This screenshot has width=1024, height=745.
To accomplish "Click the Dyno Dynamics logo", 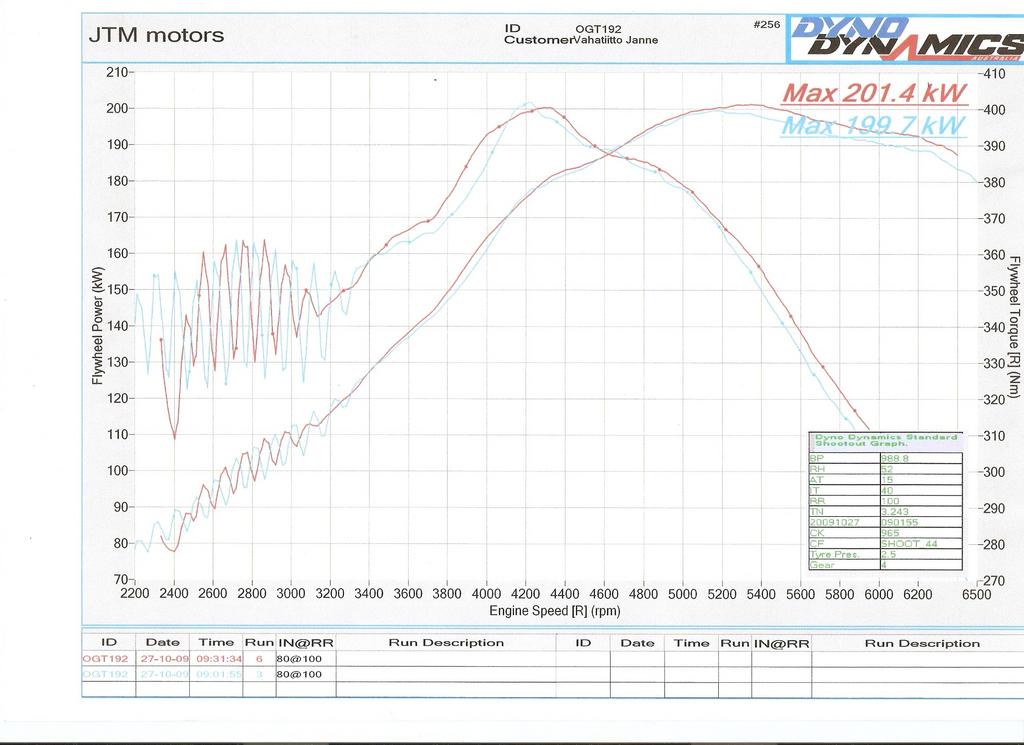I will (x=905, y=39).
